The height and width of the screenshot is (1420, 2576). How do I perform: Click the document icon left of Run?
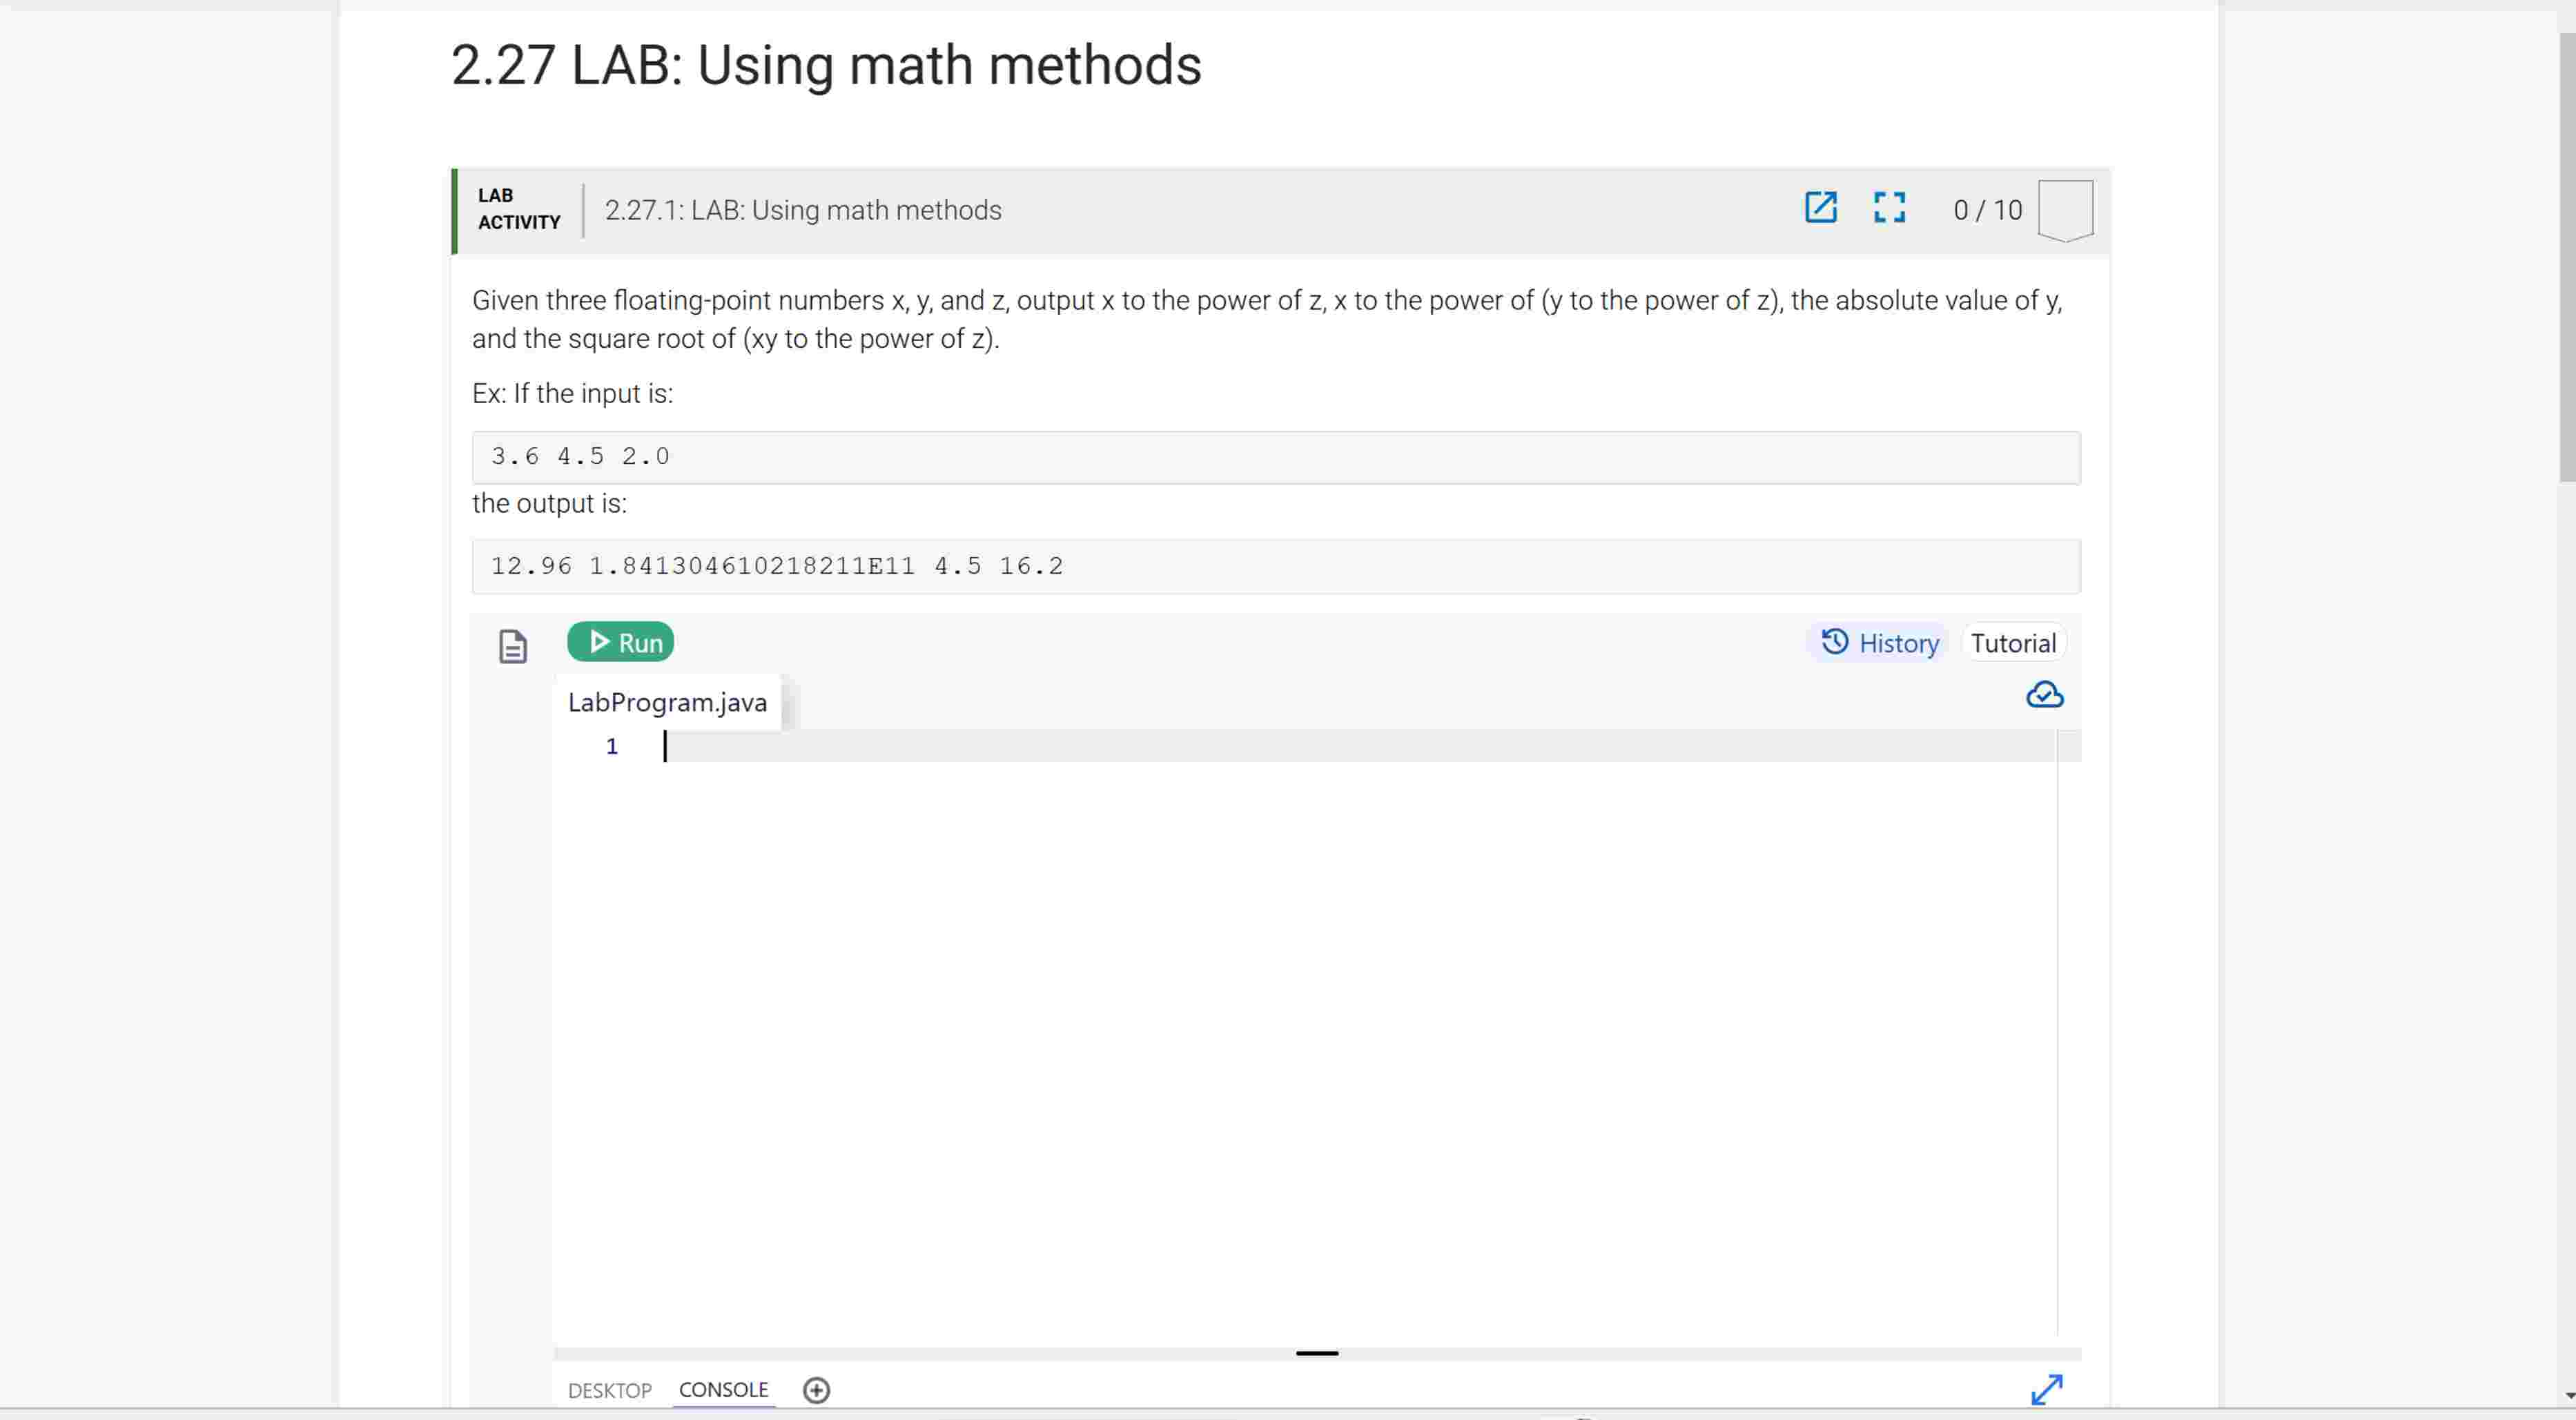(513, 646)
